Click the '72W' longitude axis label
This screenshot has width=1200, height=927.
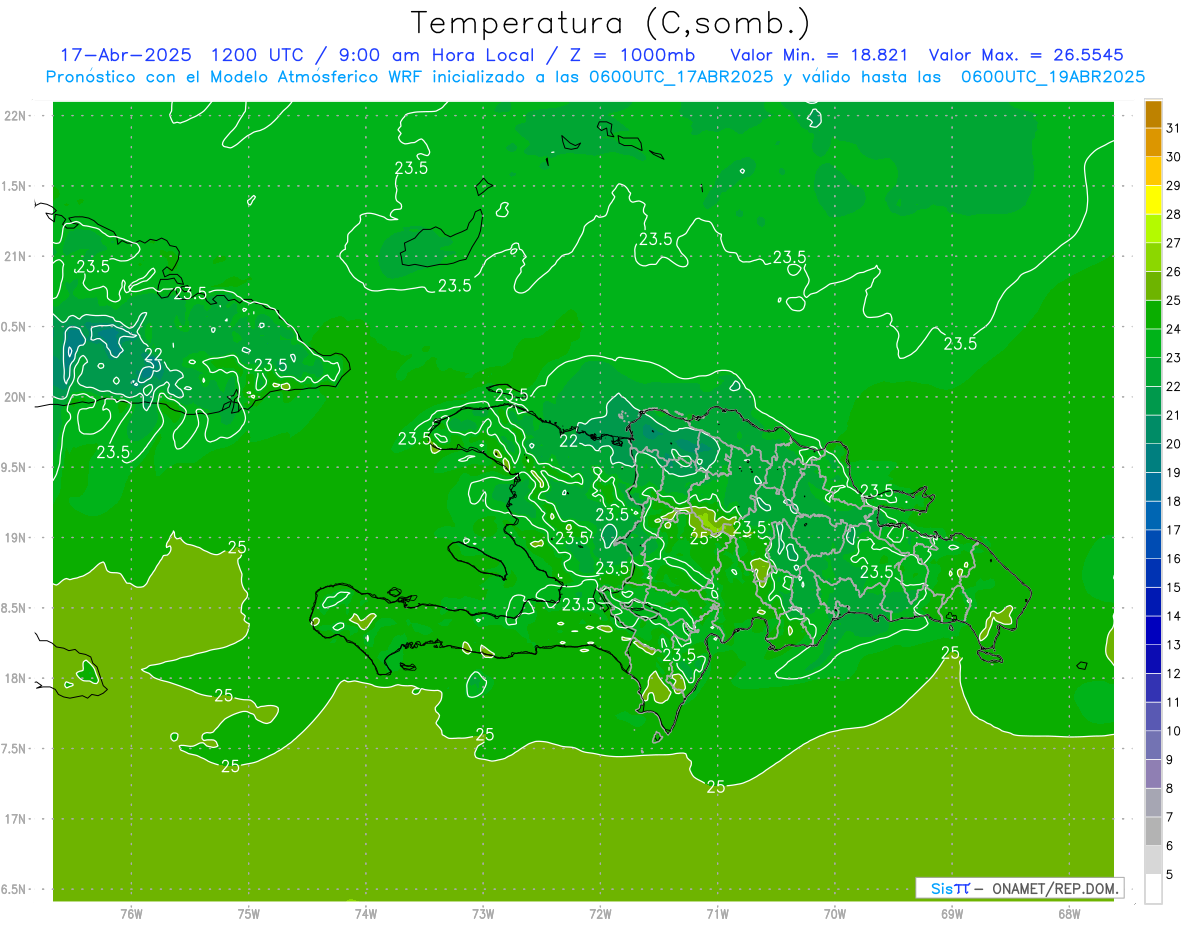pos(600,914)
